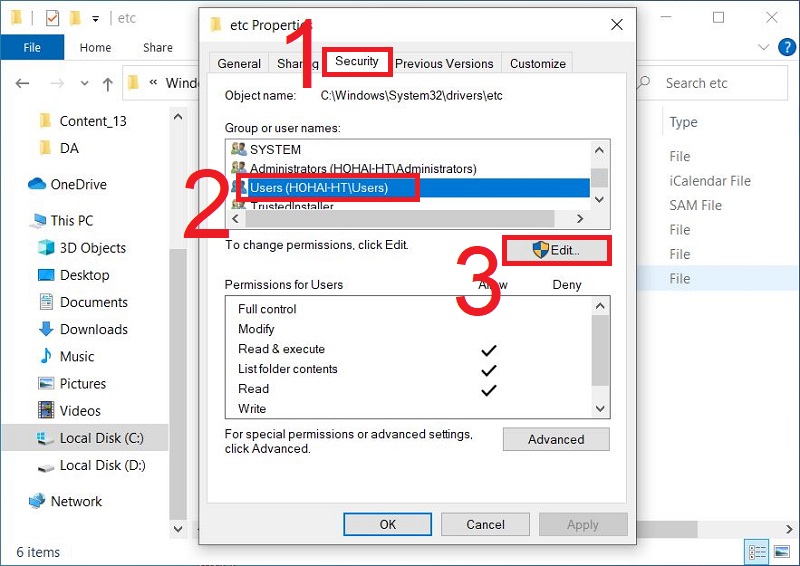Image resolution: width=800 pixels, height=566 pixels.
Task: Open the File menu in Explorer
Action: (x=31, y=47)
